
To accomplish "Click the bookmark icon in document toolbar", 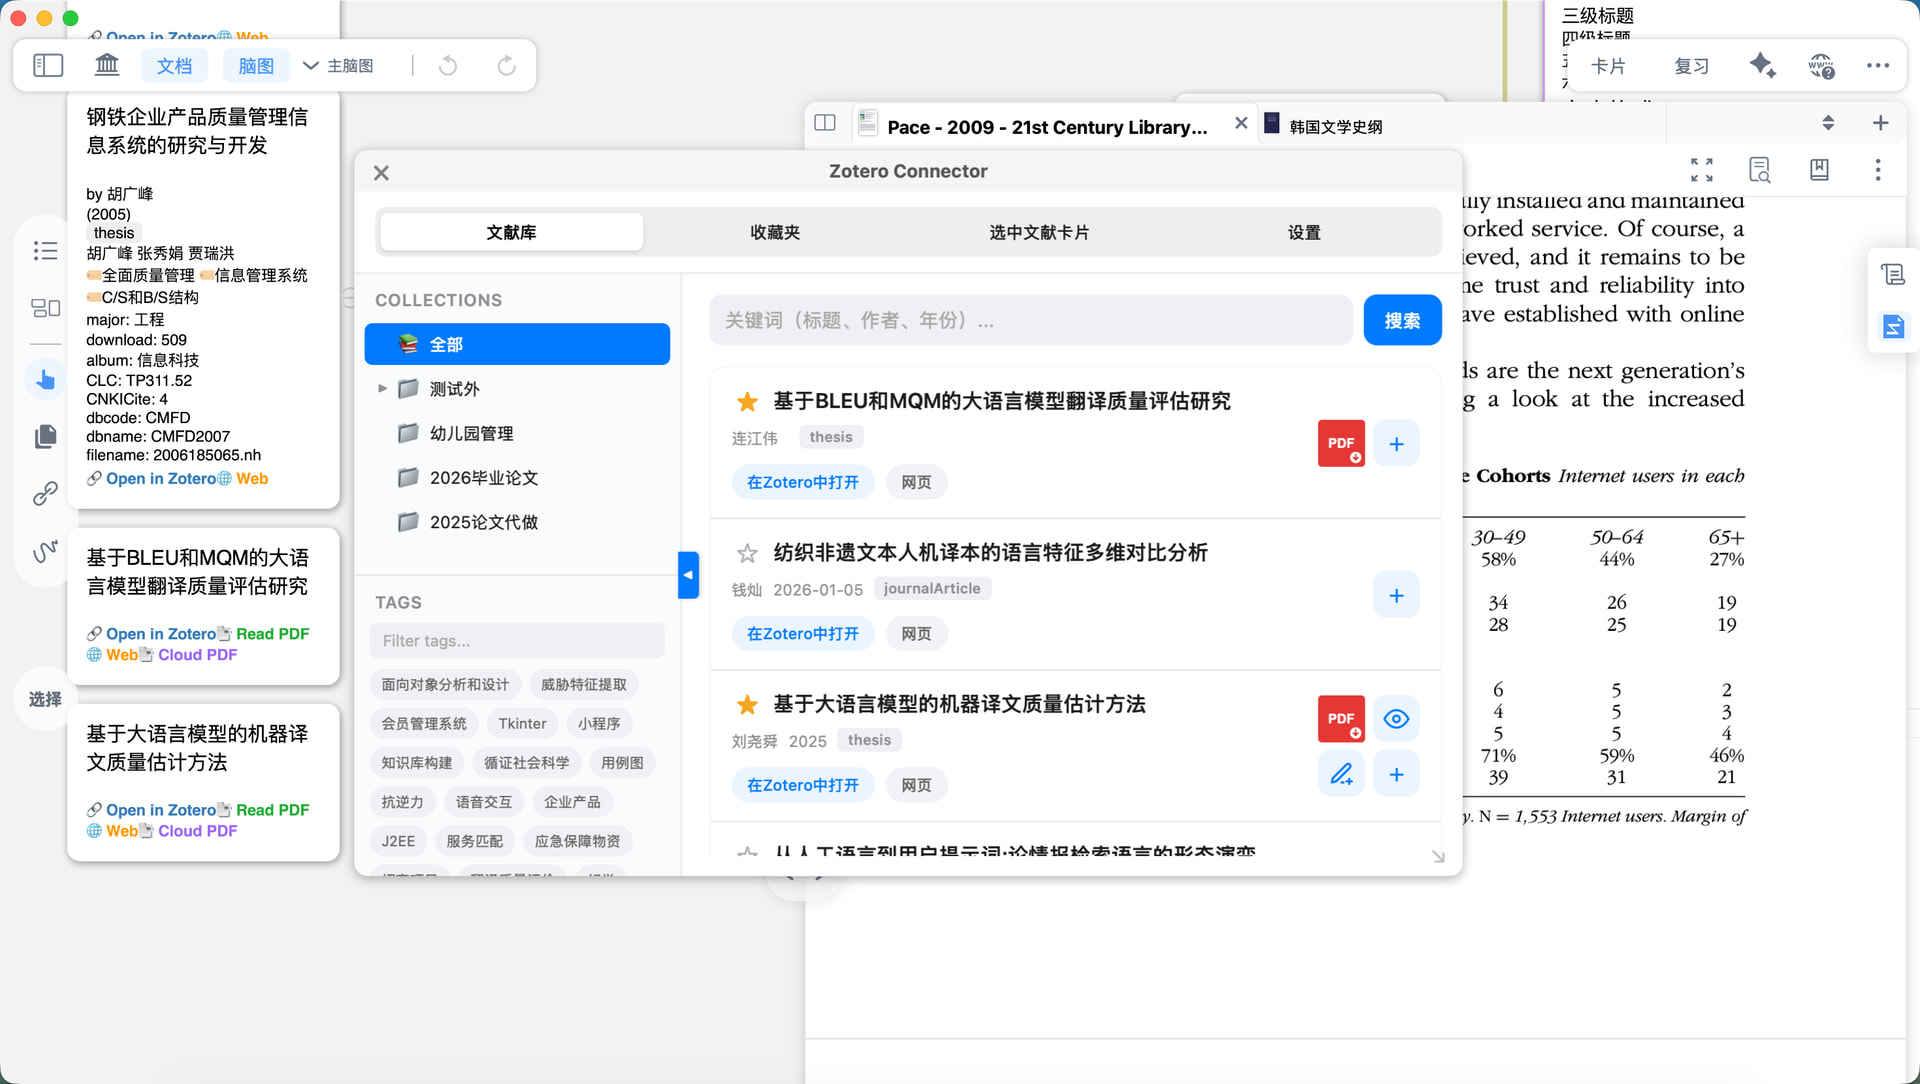I will [1819, 170].
